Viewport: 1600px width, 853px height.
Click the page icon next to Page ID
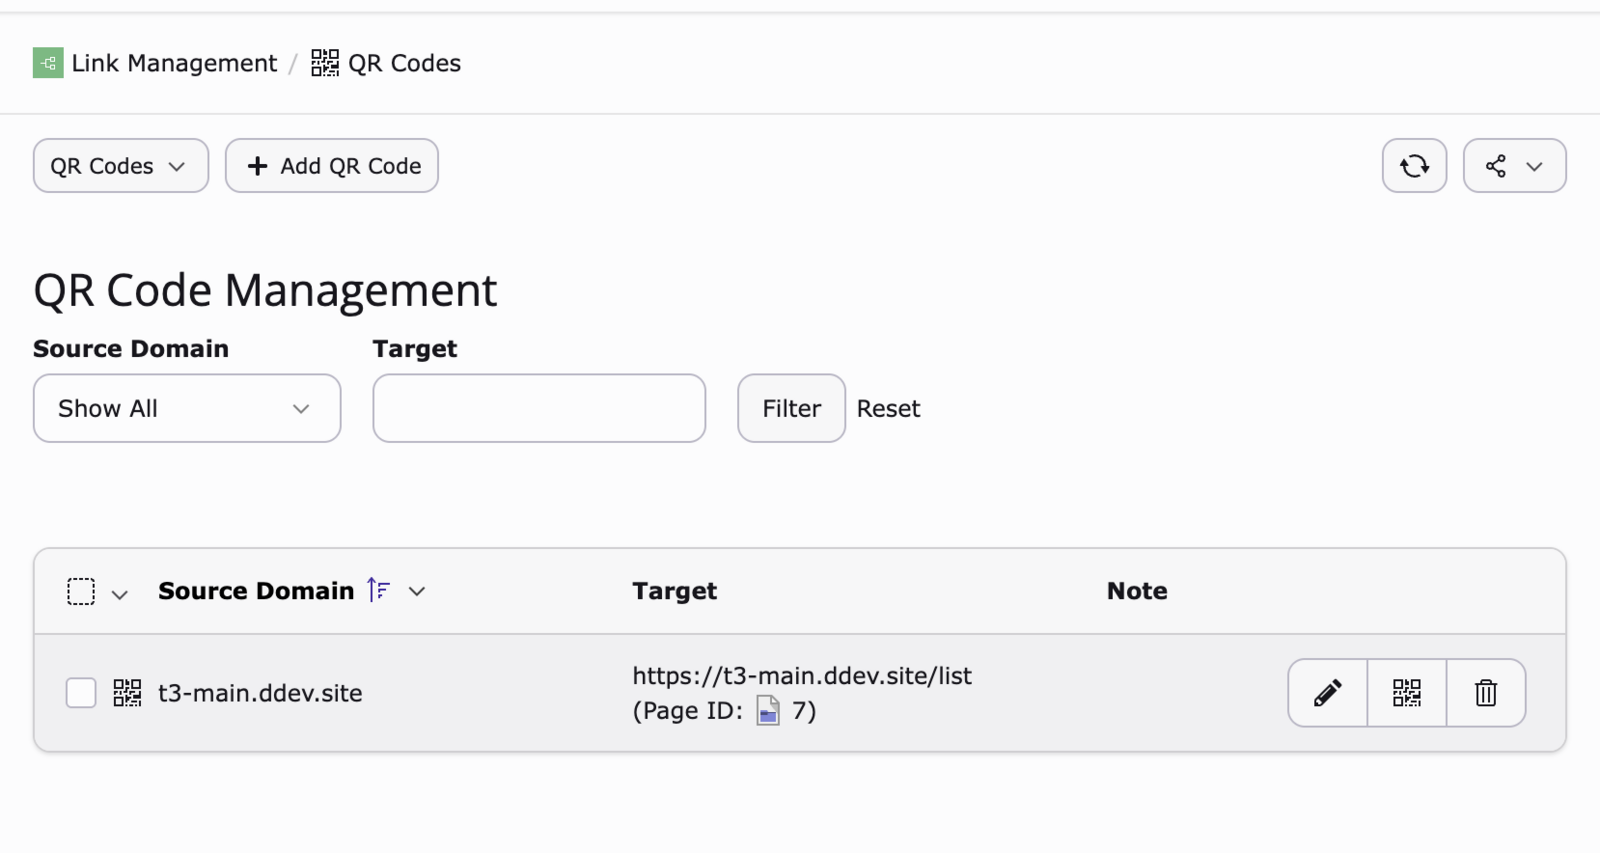coord(768,710)
